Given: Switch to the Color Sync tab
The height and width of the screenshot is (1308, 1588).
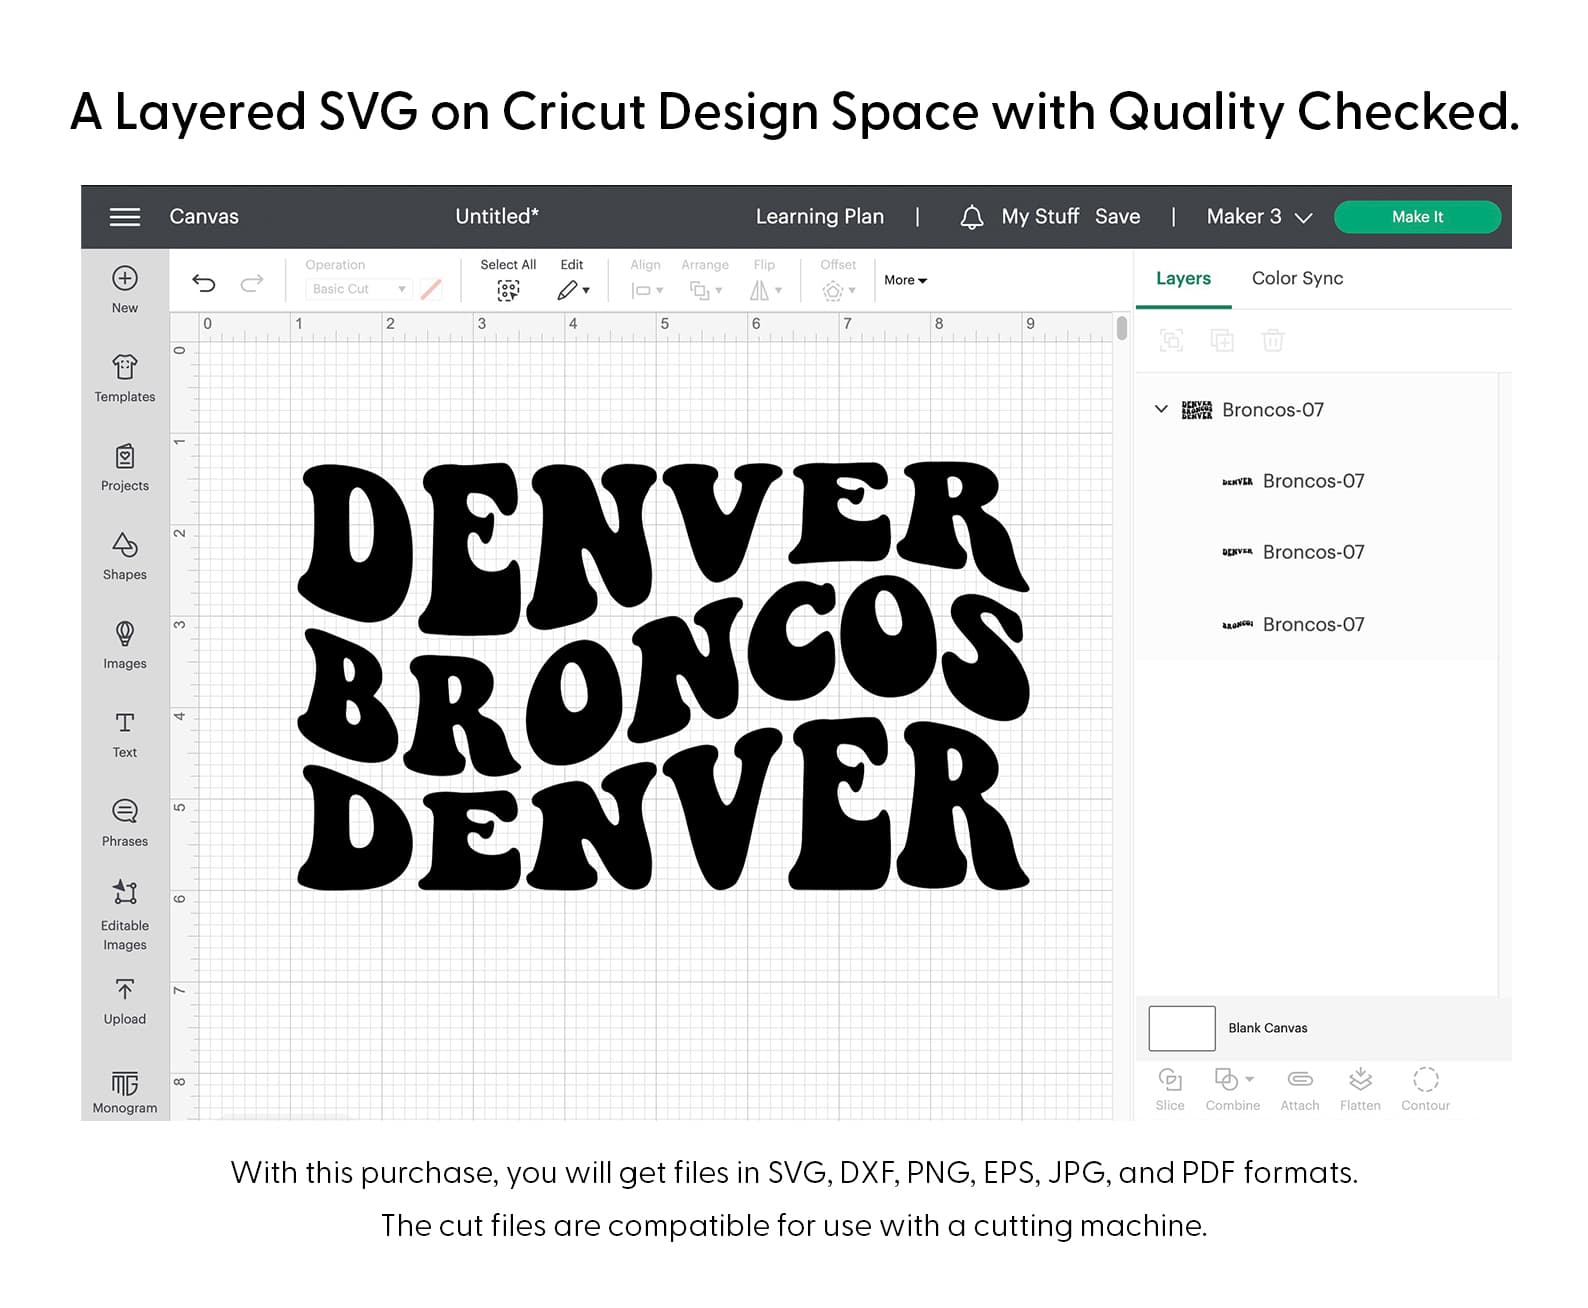Looking at the screenshot, I should (x=1297, y=279).
